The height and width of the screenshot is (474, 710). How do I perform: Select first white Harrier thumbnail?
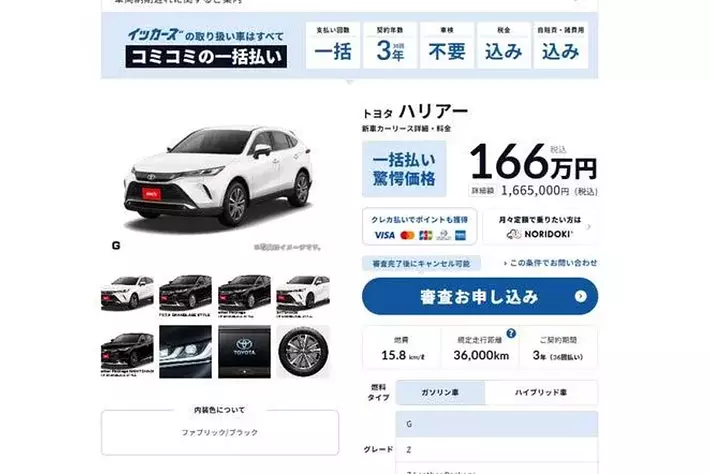pos(127,293)
